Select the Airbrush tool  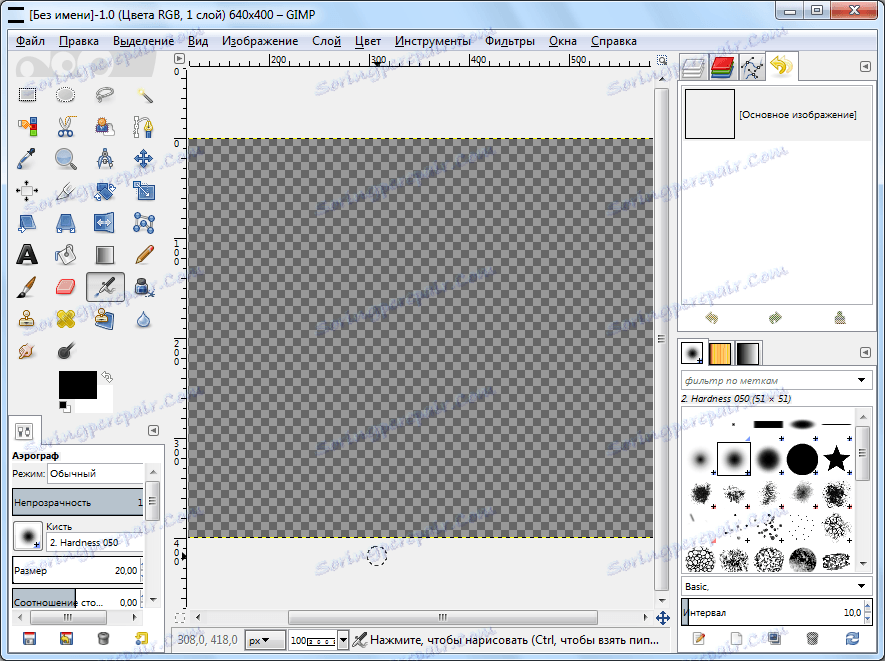(x=105, y=287)
